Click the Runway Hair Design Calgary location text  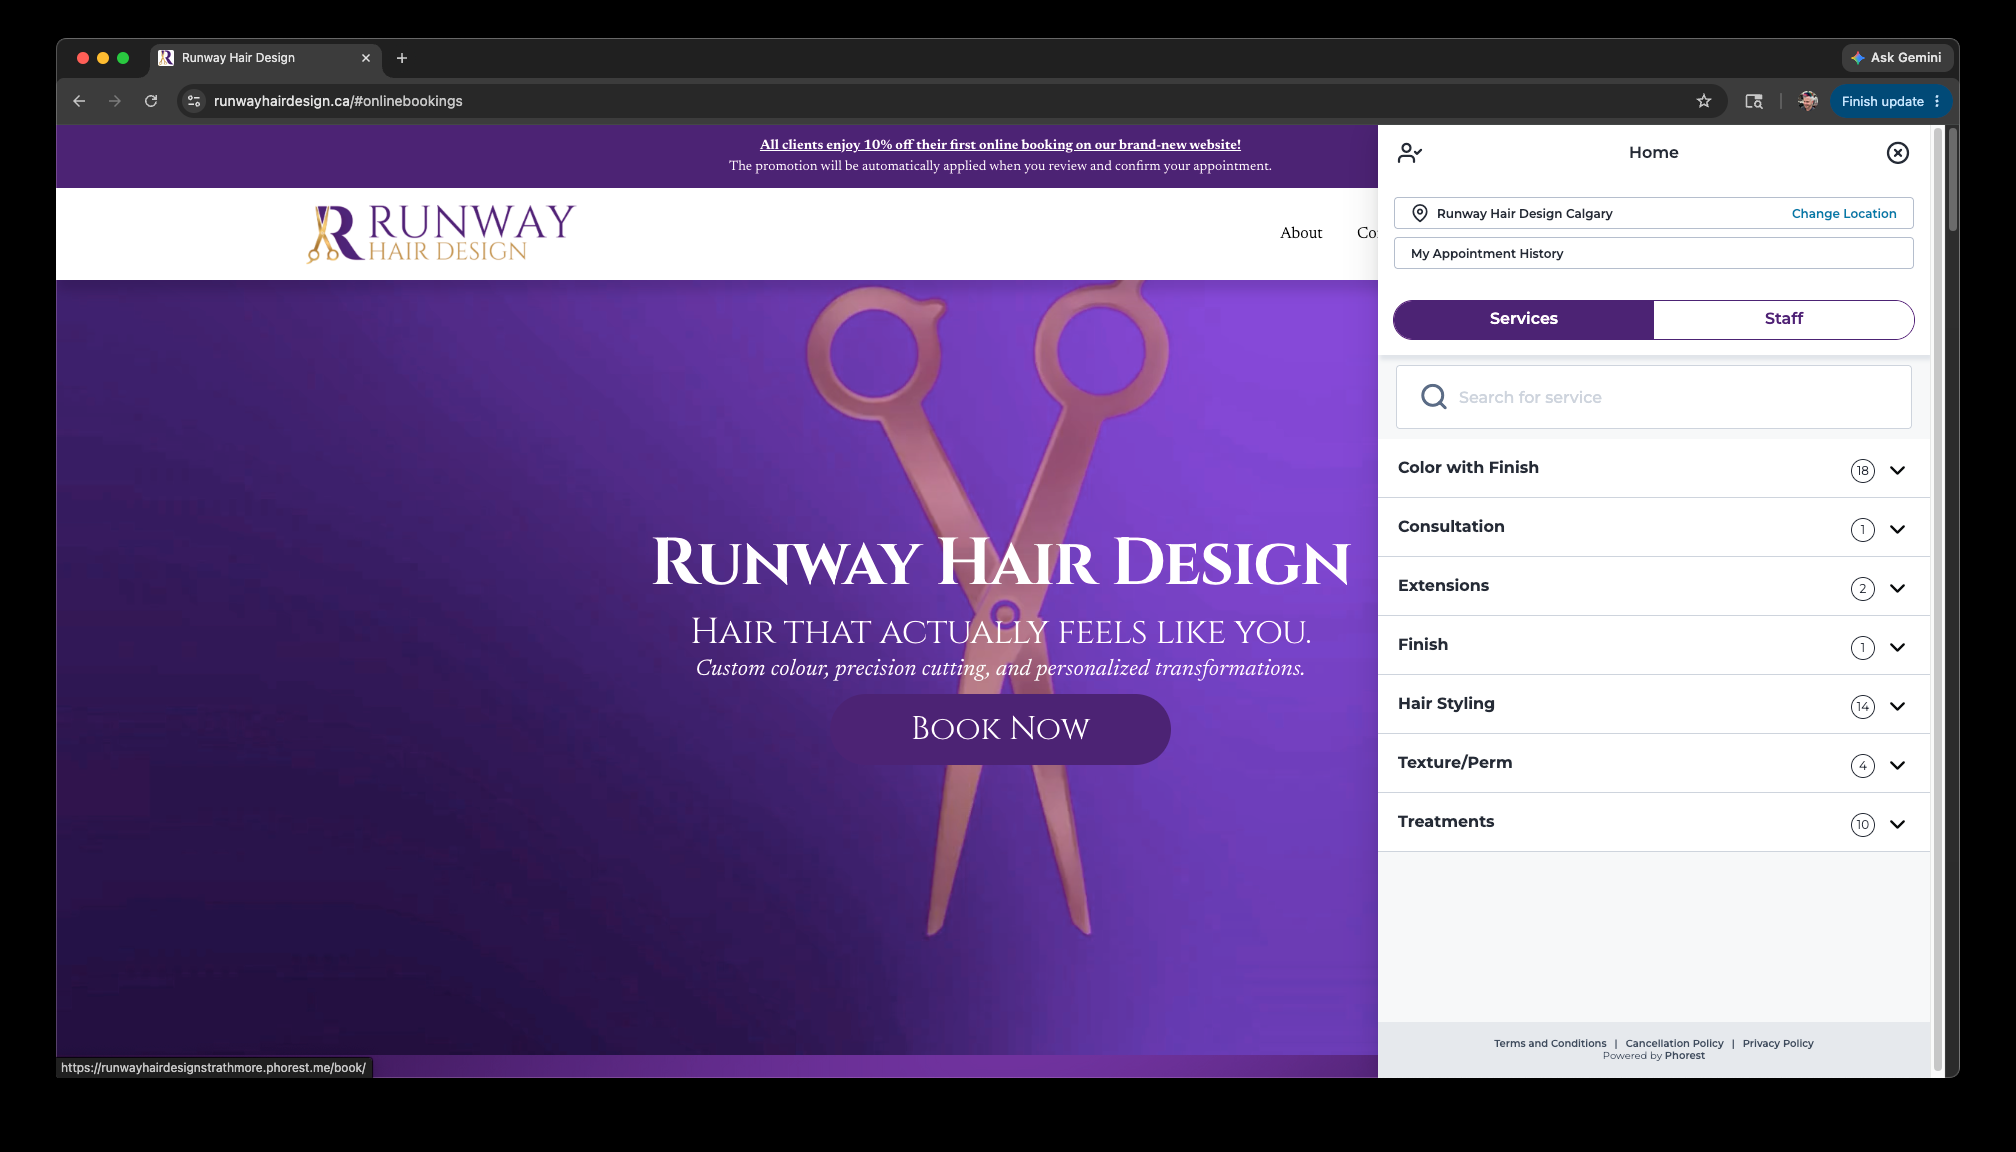pos(1524,213)
